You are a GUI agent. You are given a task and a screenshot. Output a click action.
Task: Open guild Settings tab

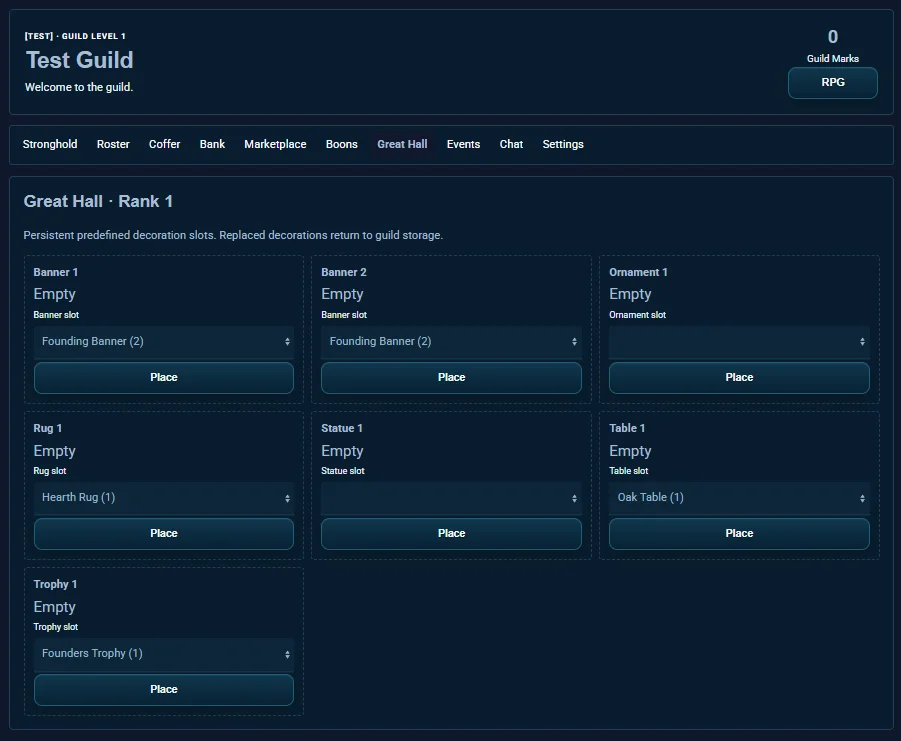[563, 144]
